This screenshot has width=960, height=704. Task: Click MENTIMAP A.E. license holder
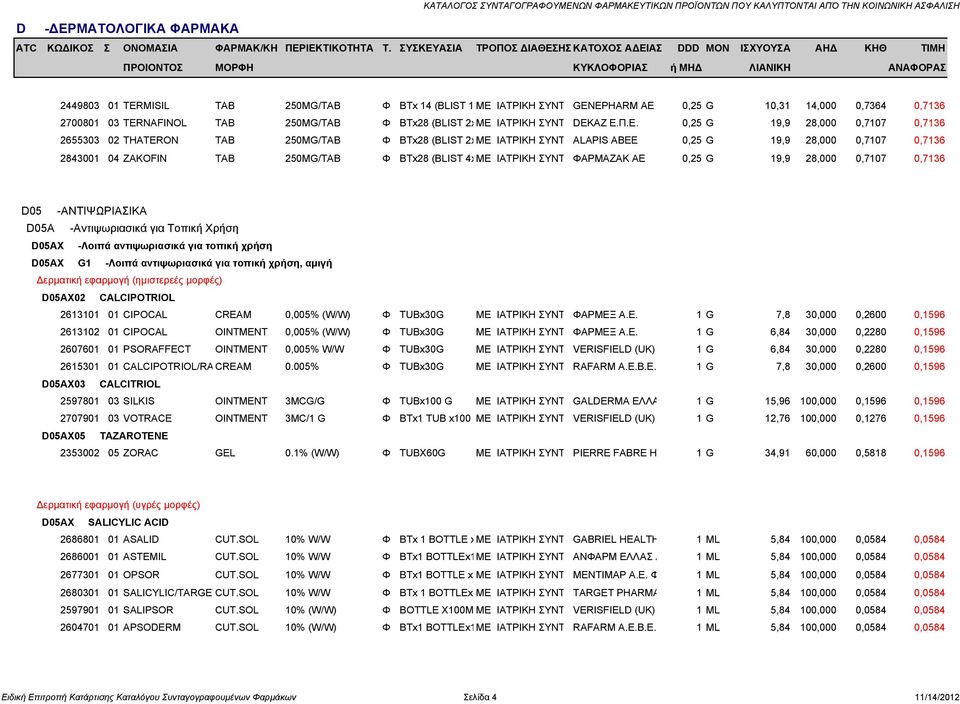pos(615,575)
